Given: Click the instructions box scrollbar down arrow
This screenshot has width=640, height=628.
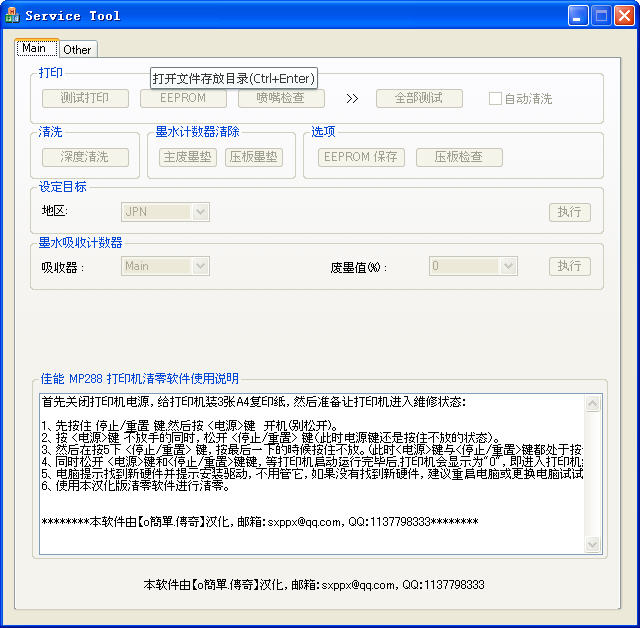Looking at the screenshot, I should (592, 545).
